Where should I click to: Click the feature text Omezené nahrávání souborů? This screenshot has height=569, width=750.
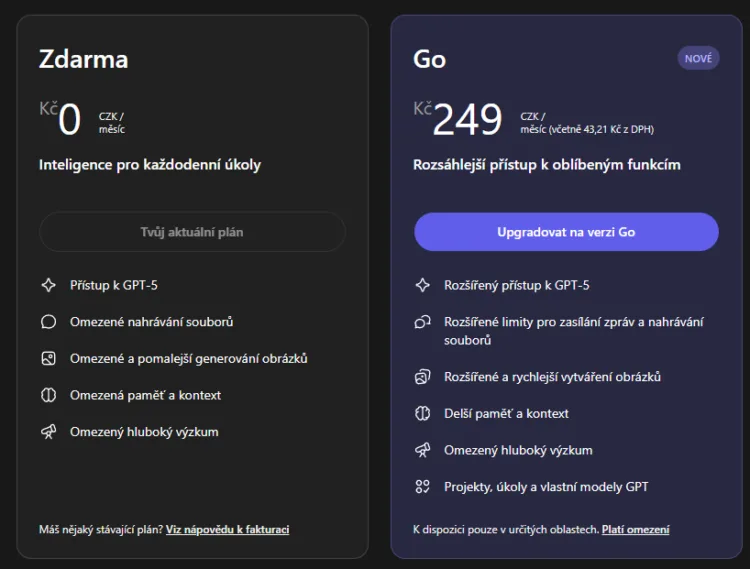click(x=152, y=322)
